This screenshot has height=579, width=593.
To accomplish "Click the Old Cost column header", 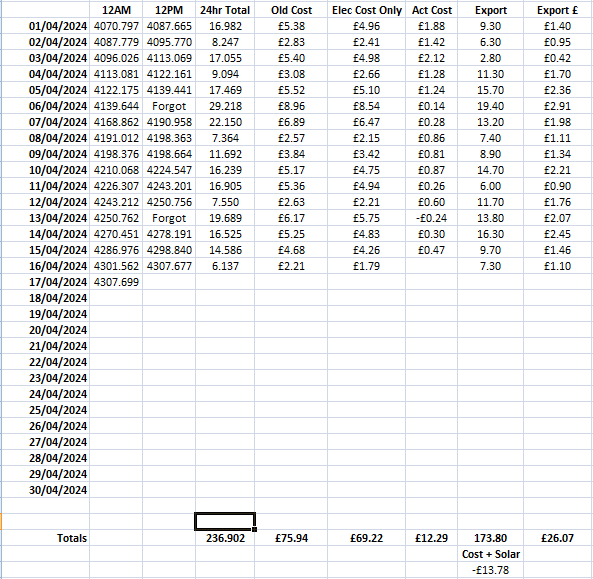I will 291,10.
